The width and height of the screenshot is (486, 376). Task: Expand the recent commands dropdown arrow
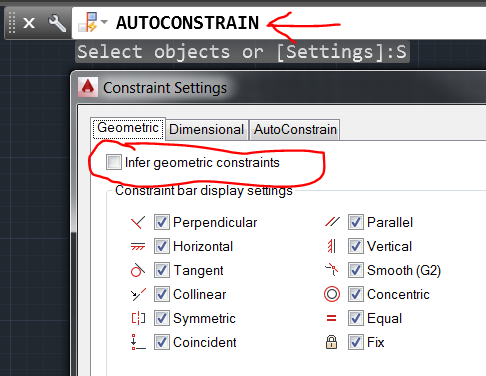[104, 22]
